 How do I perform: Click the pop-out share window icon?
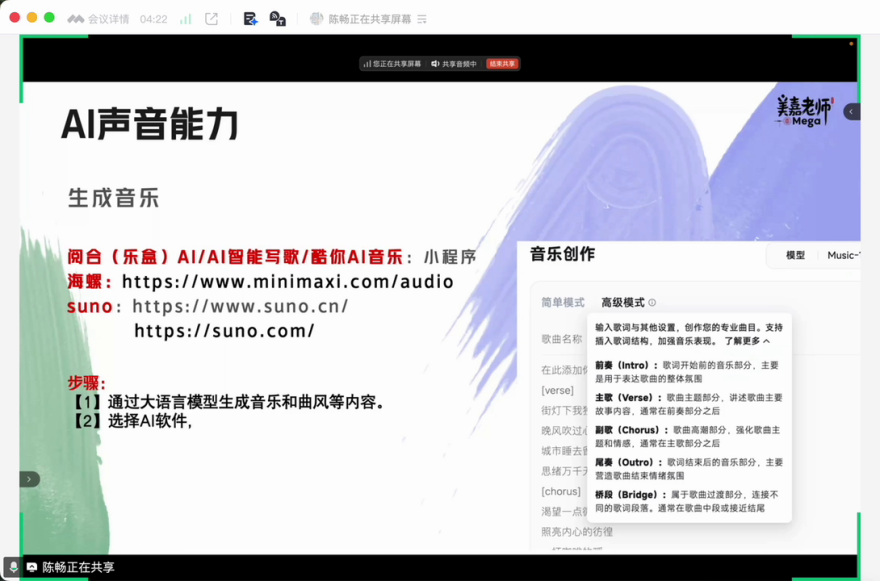pyautogui.click(x=211, y=19)
